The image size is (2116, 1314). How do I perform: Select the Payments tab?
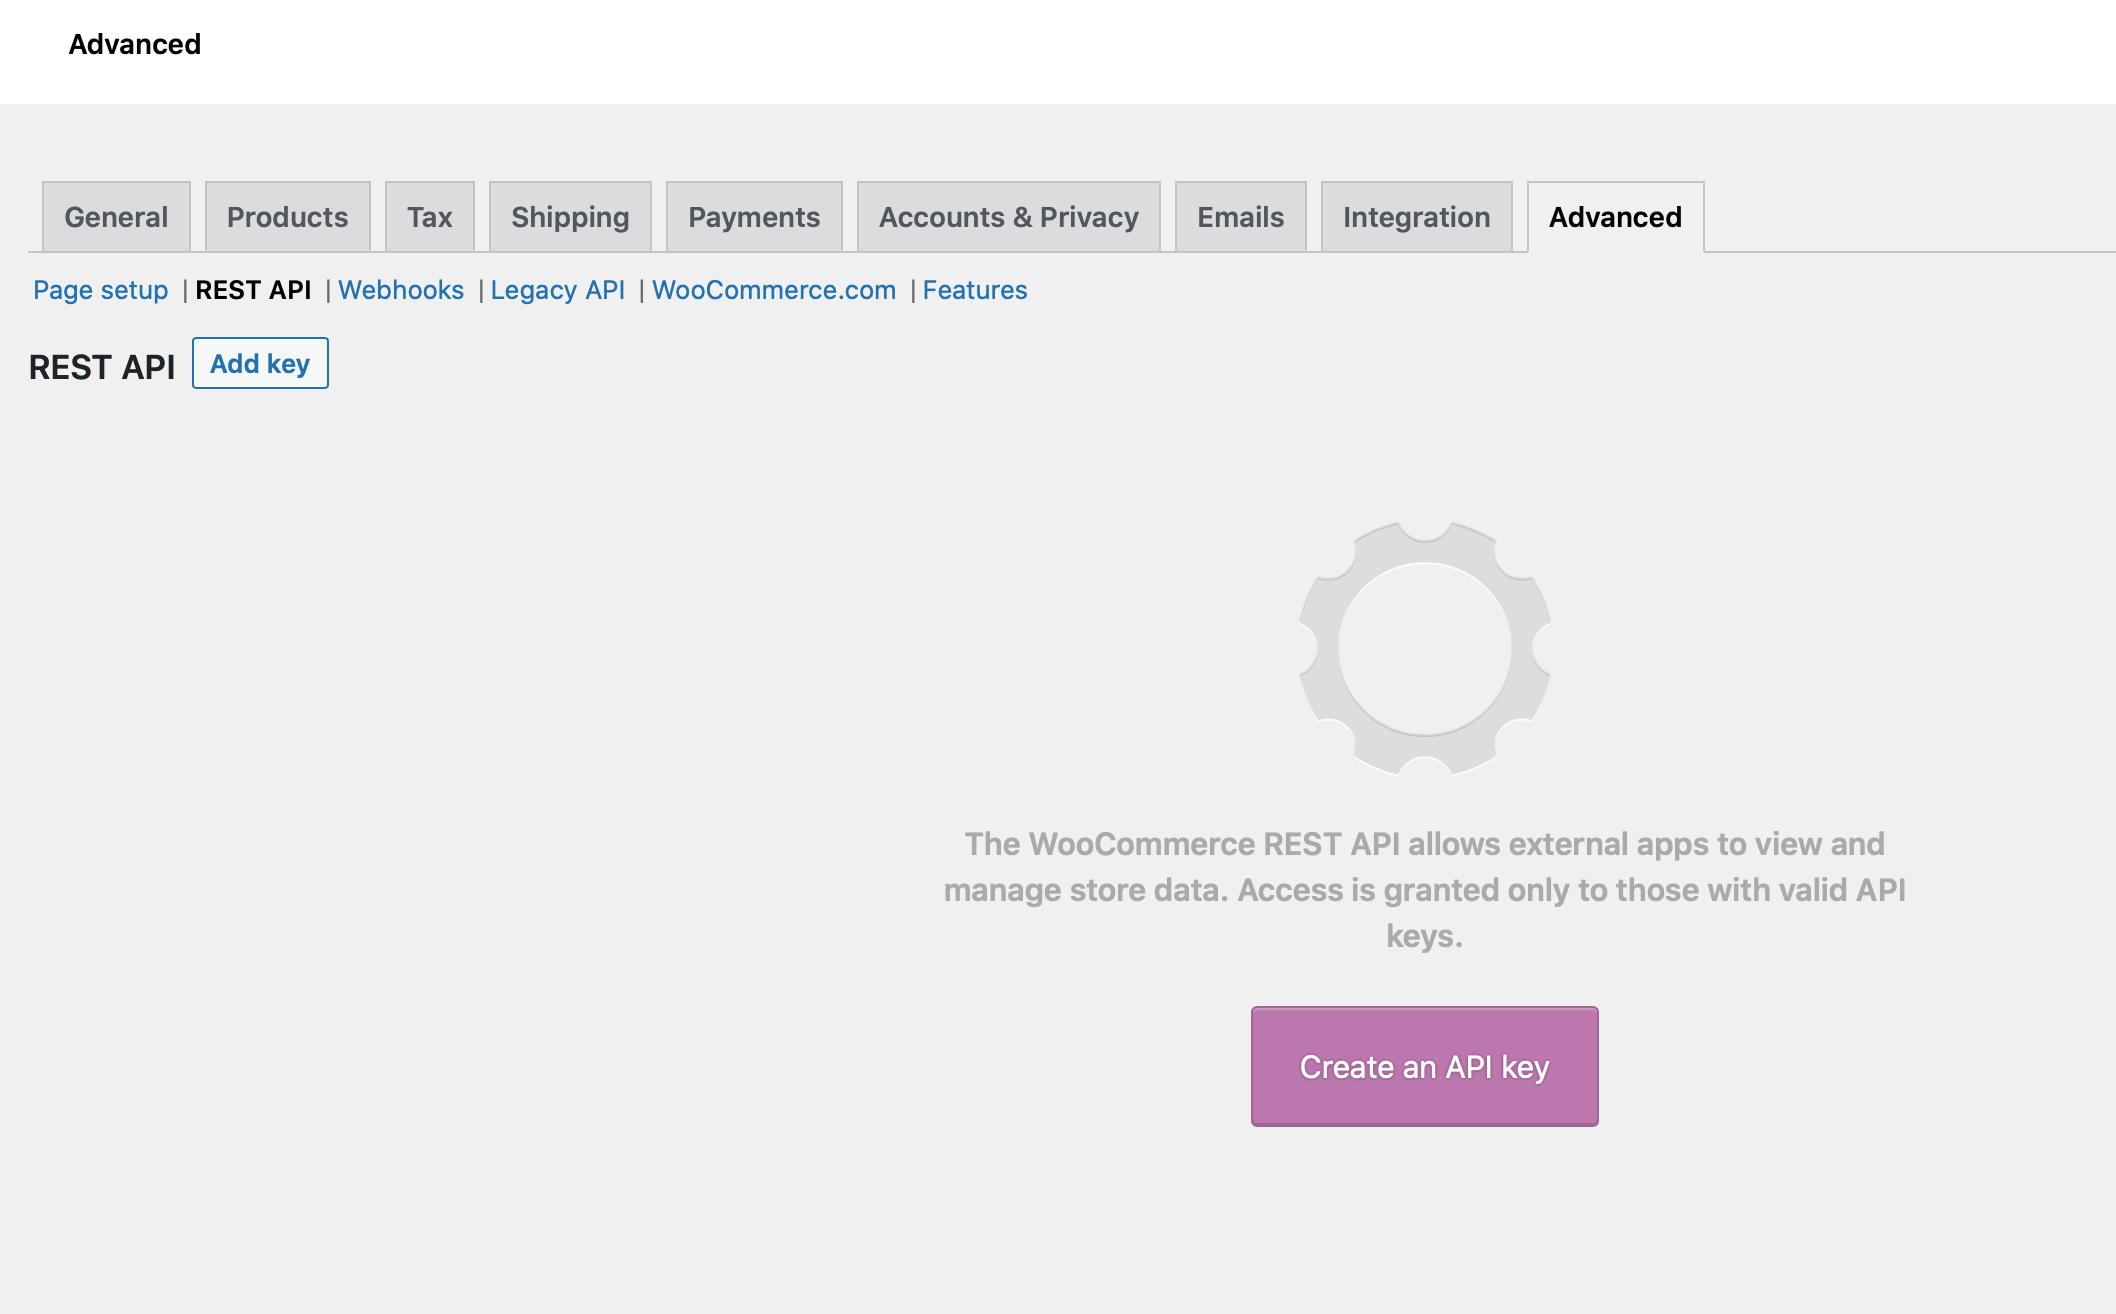(754, 217)
